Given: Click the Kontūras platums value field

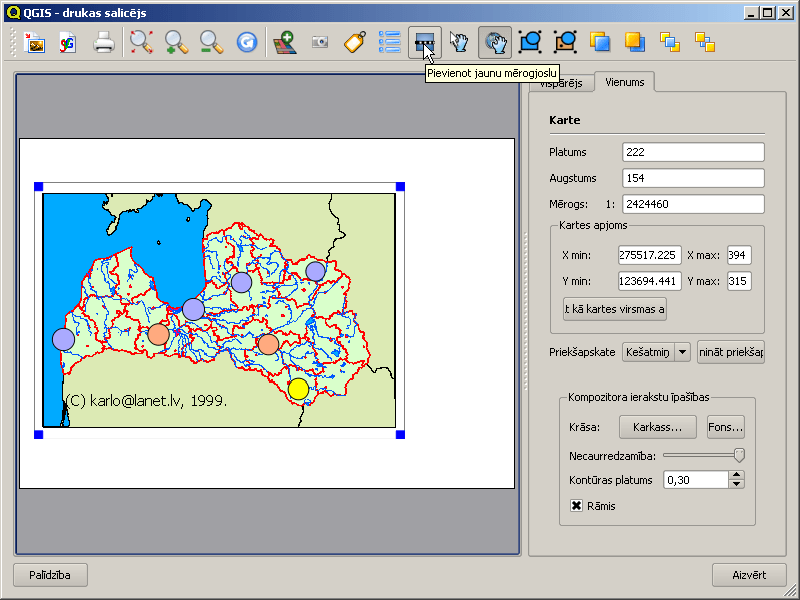Looking at the screenshot, I should click(695, 480).
